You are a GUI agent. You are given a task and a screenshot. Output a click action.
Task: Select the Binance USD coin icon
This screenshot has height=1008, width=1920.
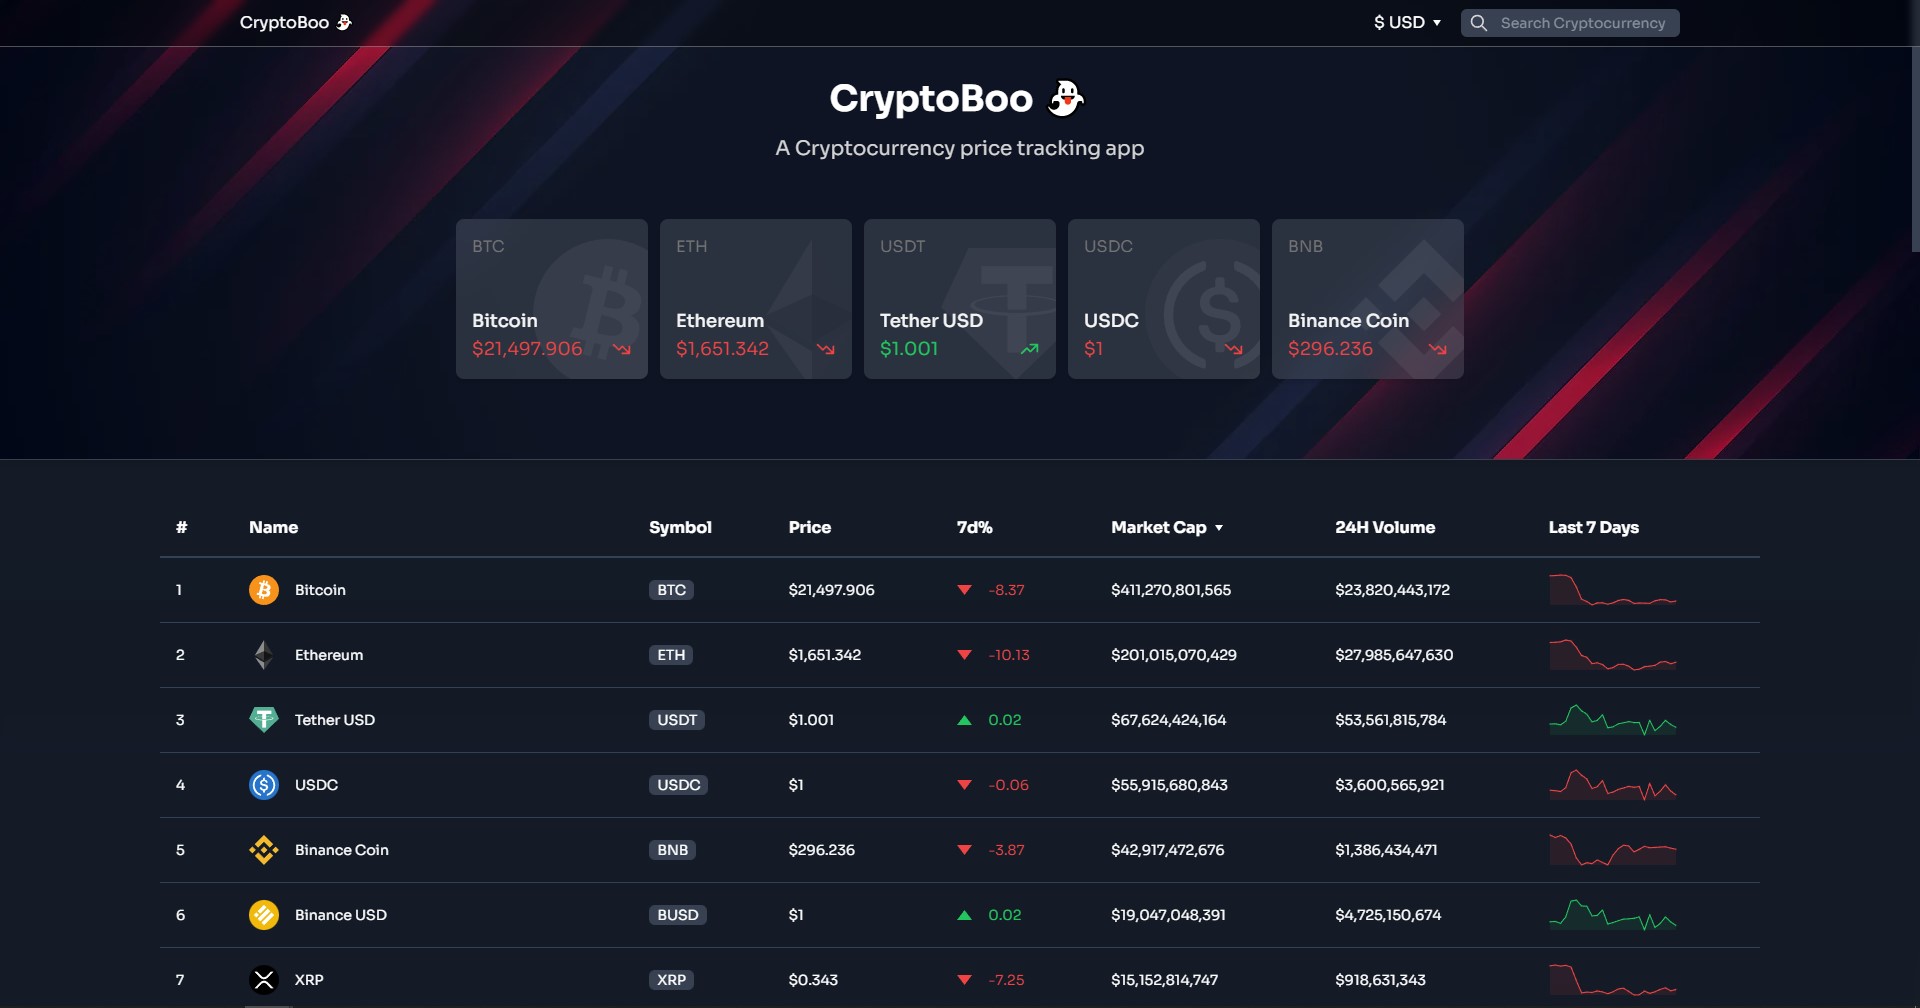point(263,914)
